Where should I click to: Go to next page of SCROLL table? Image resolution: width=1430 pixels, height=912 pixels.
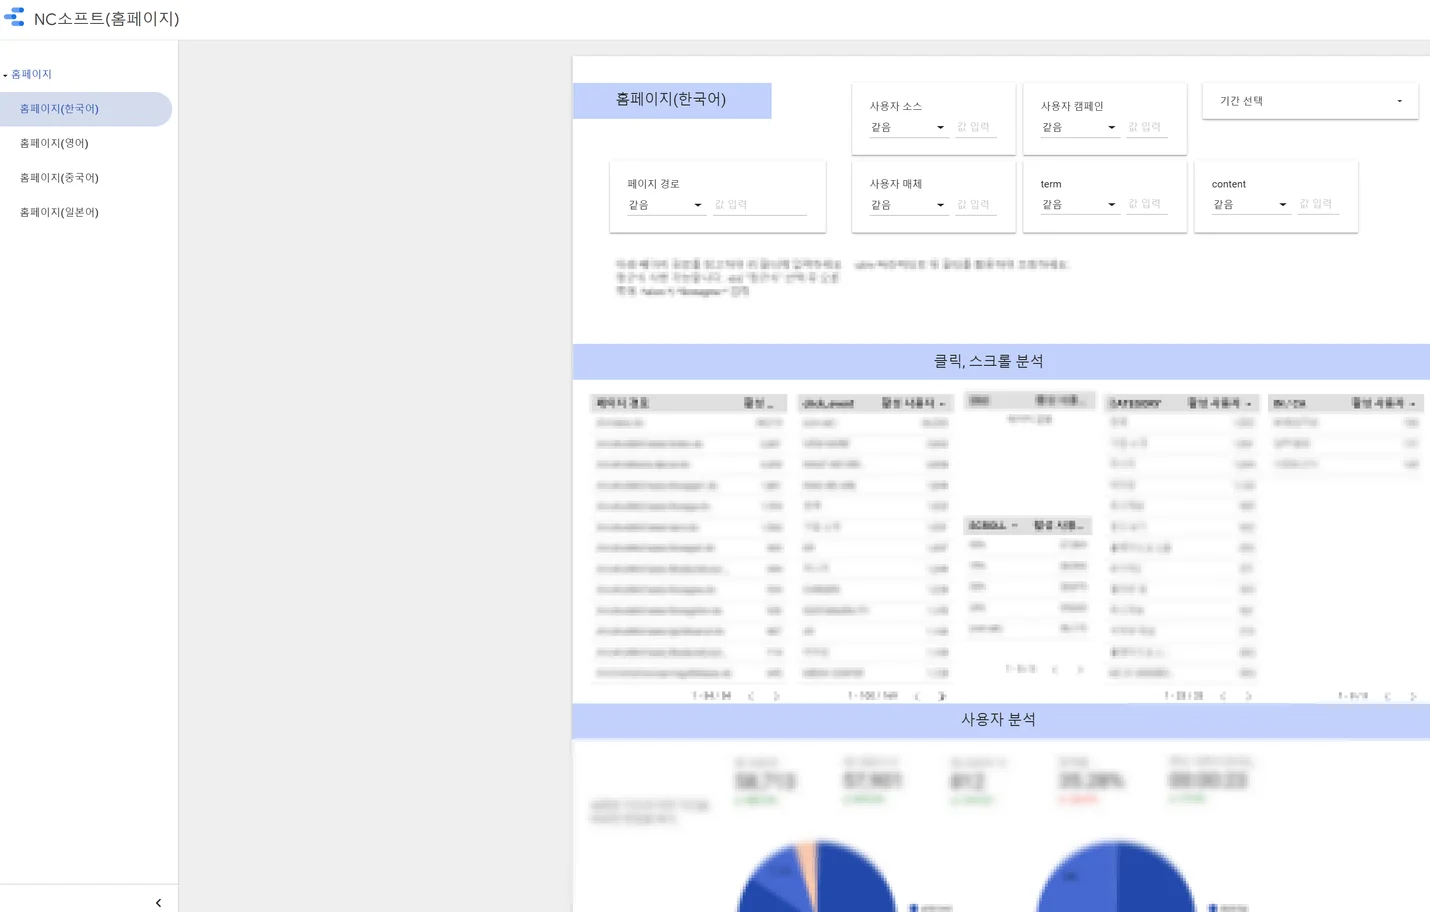pyautogui.click(x=1080, y=669)
